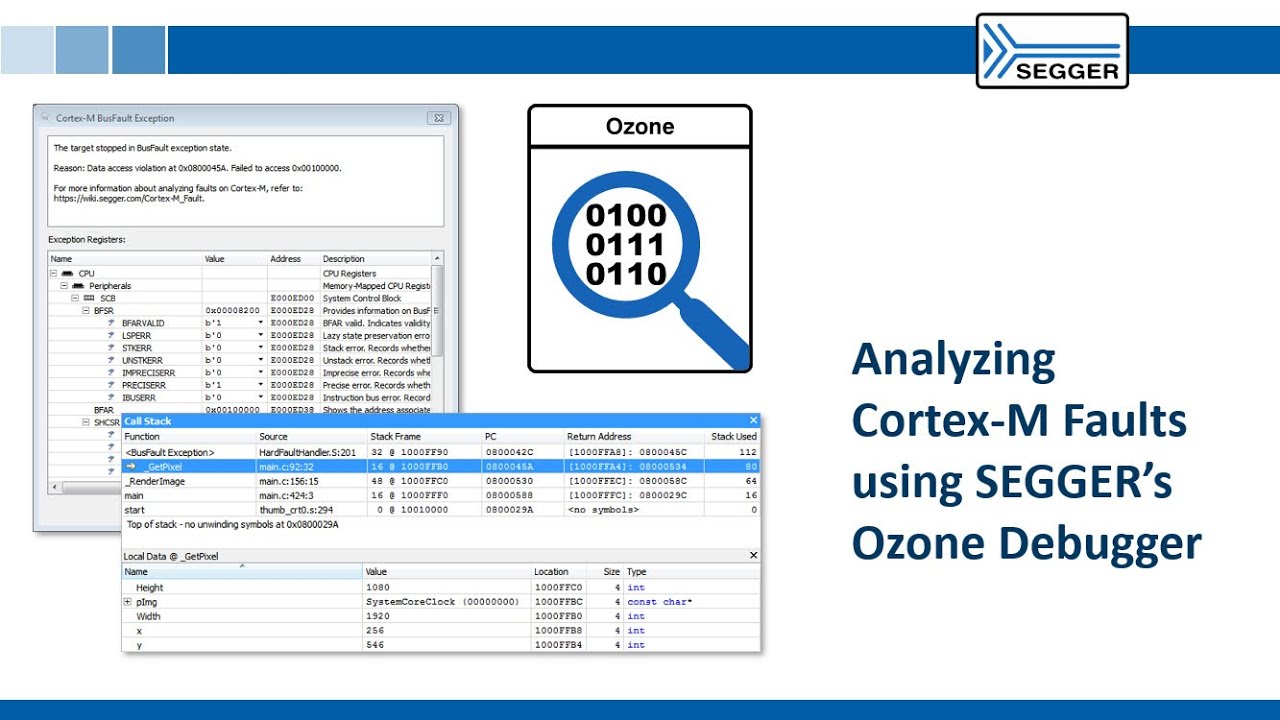
Task: Select the <BusFault Exception> call stack frame
Action: pyautogui.click(x=440, y=452)
